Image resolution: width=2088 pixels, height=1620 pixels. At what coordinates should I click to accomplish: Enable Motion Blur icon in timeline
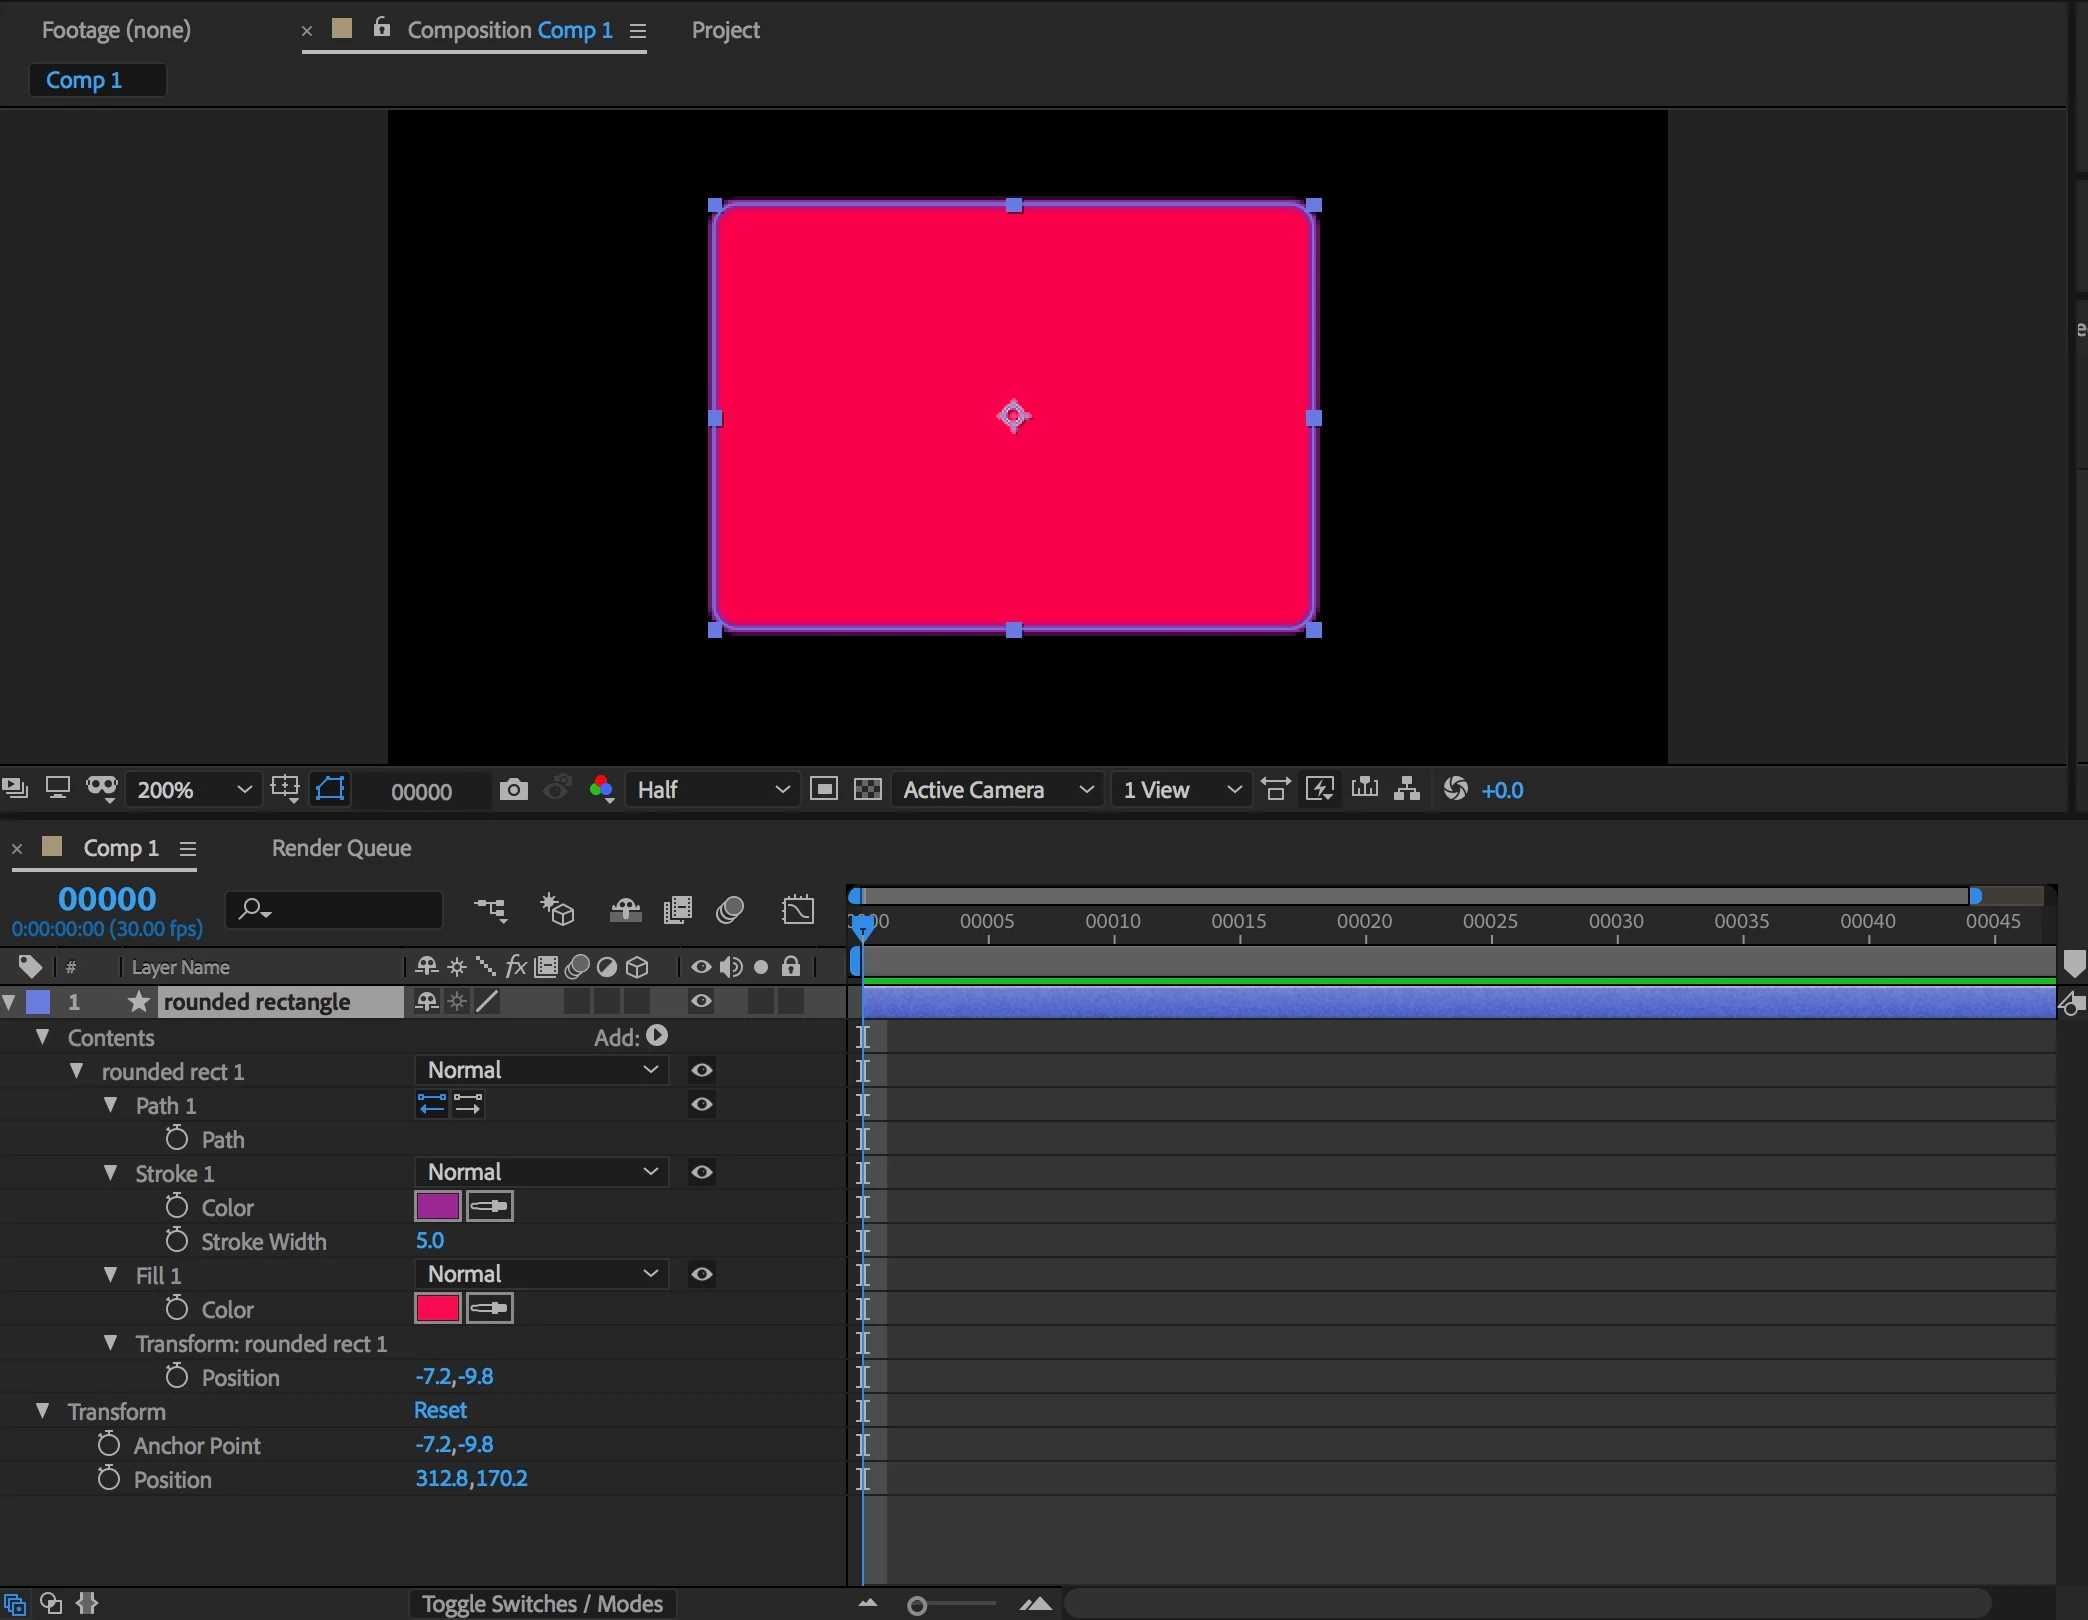coord(730,910)
